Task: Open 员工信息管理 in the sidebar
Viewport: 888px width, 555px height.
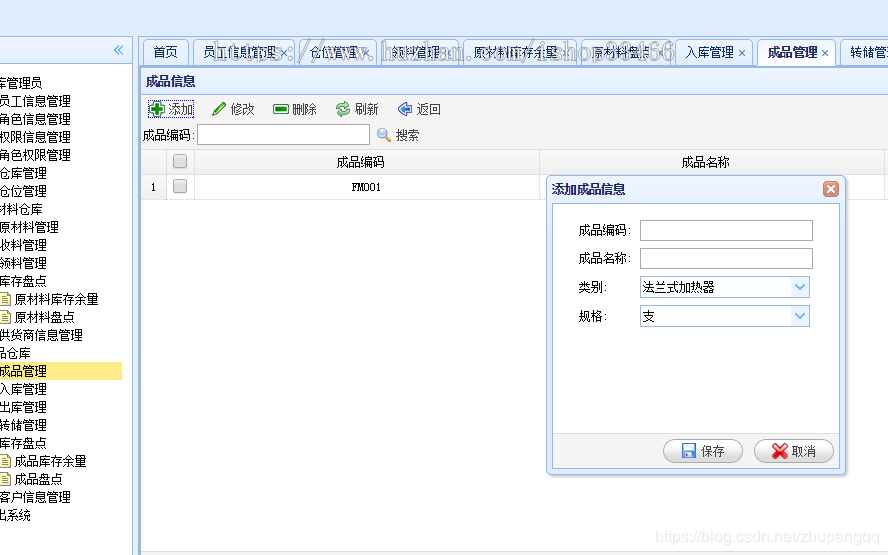Action: tap(35, 101)
